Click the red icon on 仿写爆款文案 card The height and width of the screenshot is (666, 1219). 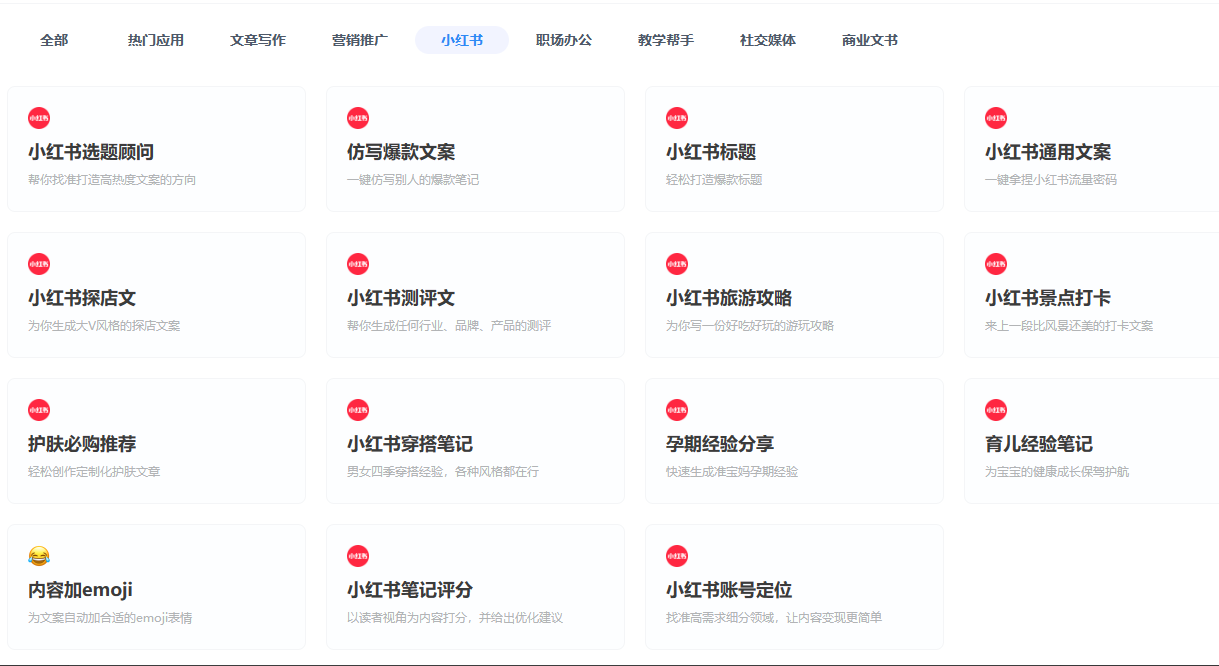pos(358,118)
